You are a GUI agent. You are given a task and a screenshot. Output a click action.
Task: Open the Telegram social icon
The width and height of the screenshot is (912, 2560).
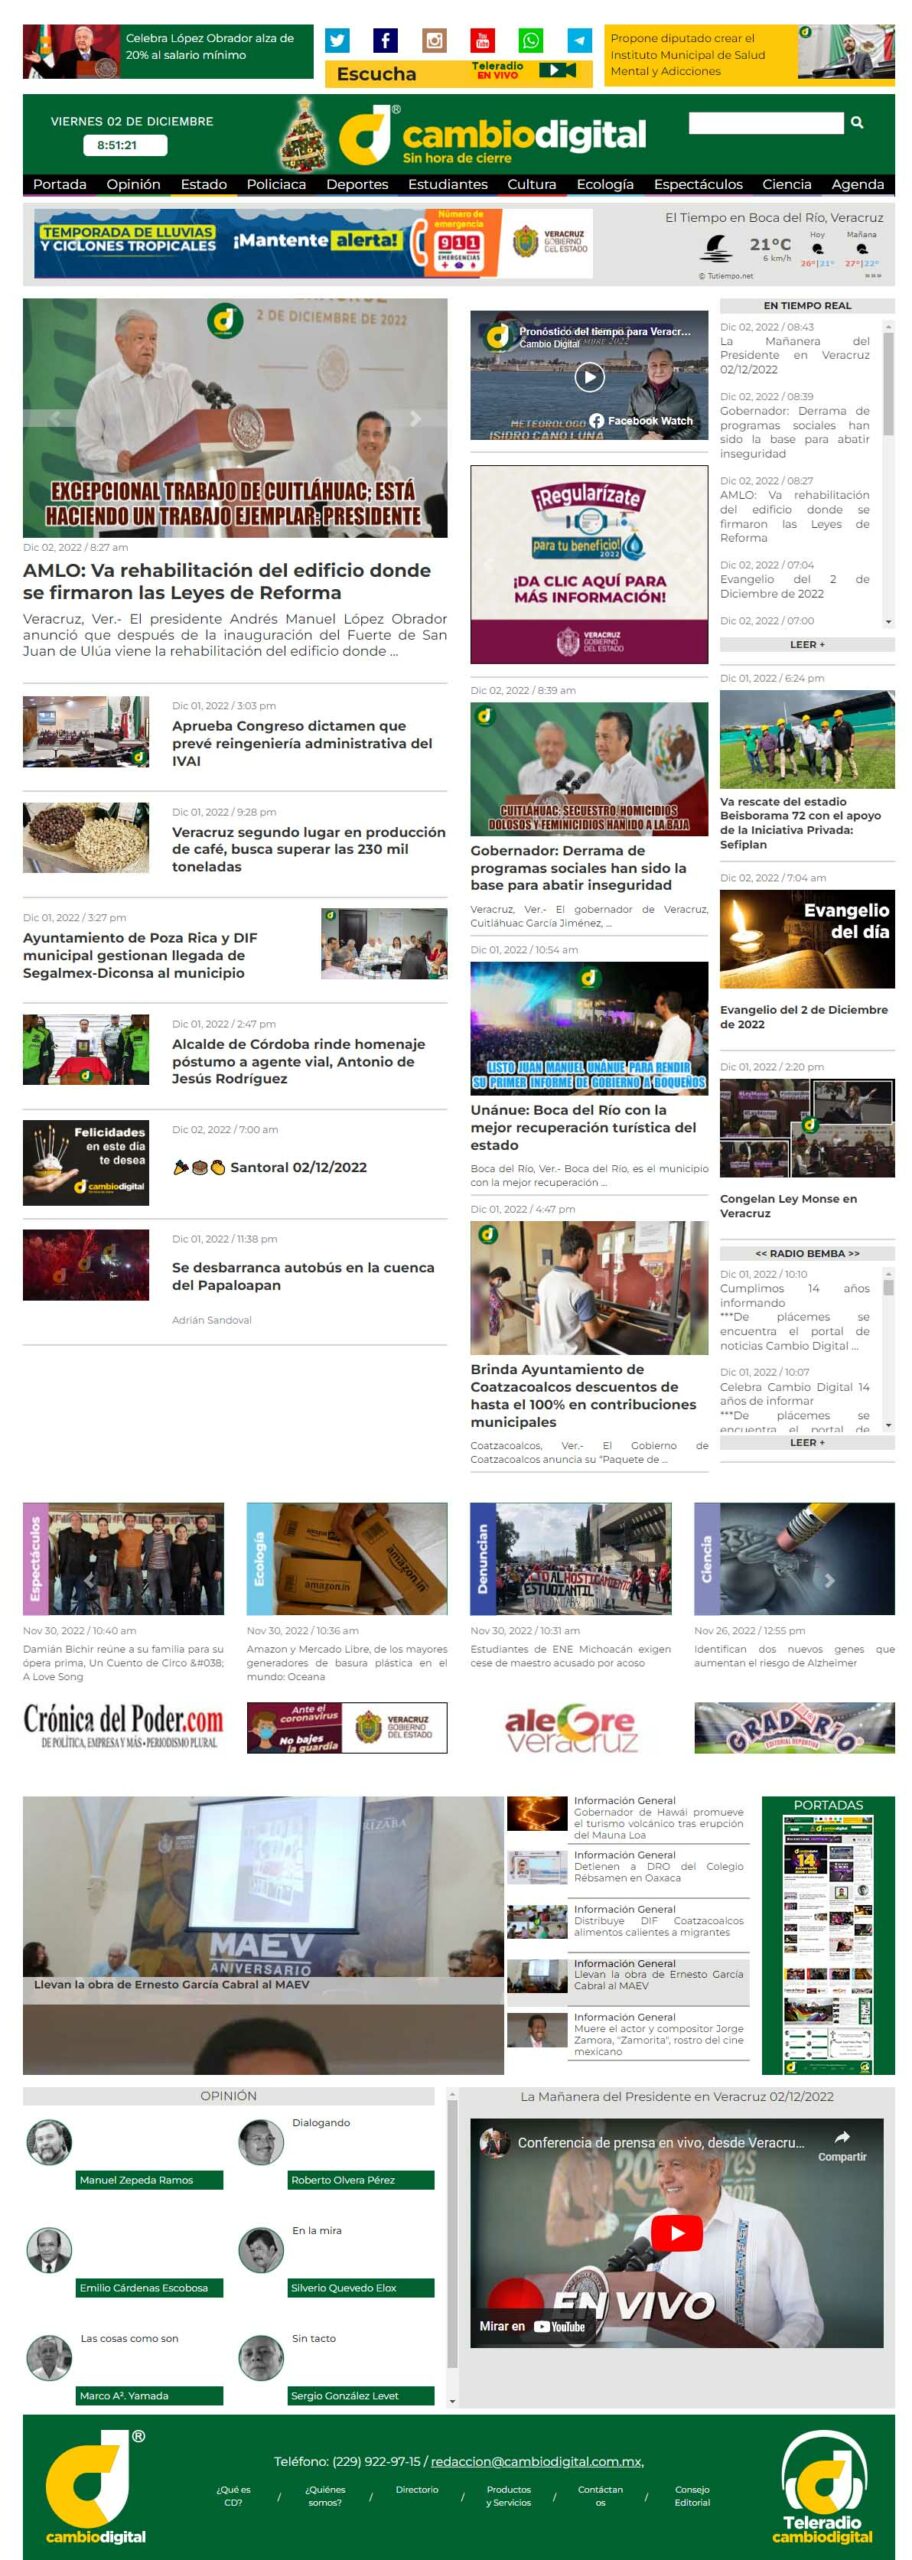579,41
